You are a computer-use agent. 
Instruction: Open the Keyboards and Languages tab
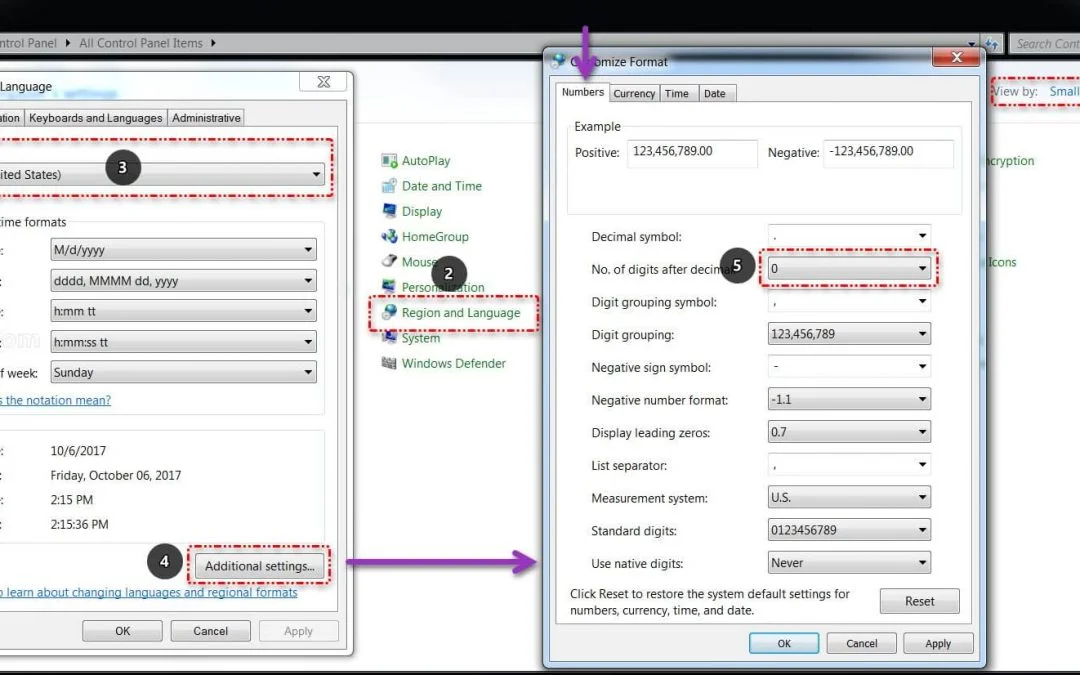(95, 118)
